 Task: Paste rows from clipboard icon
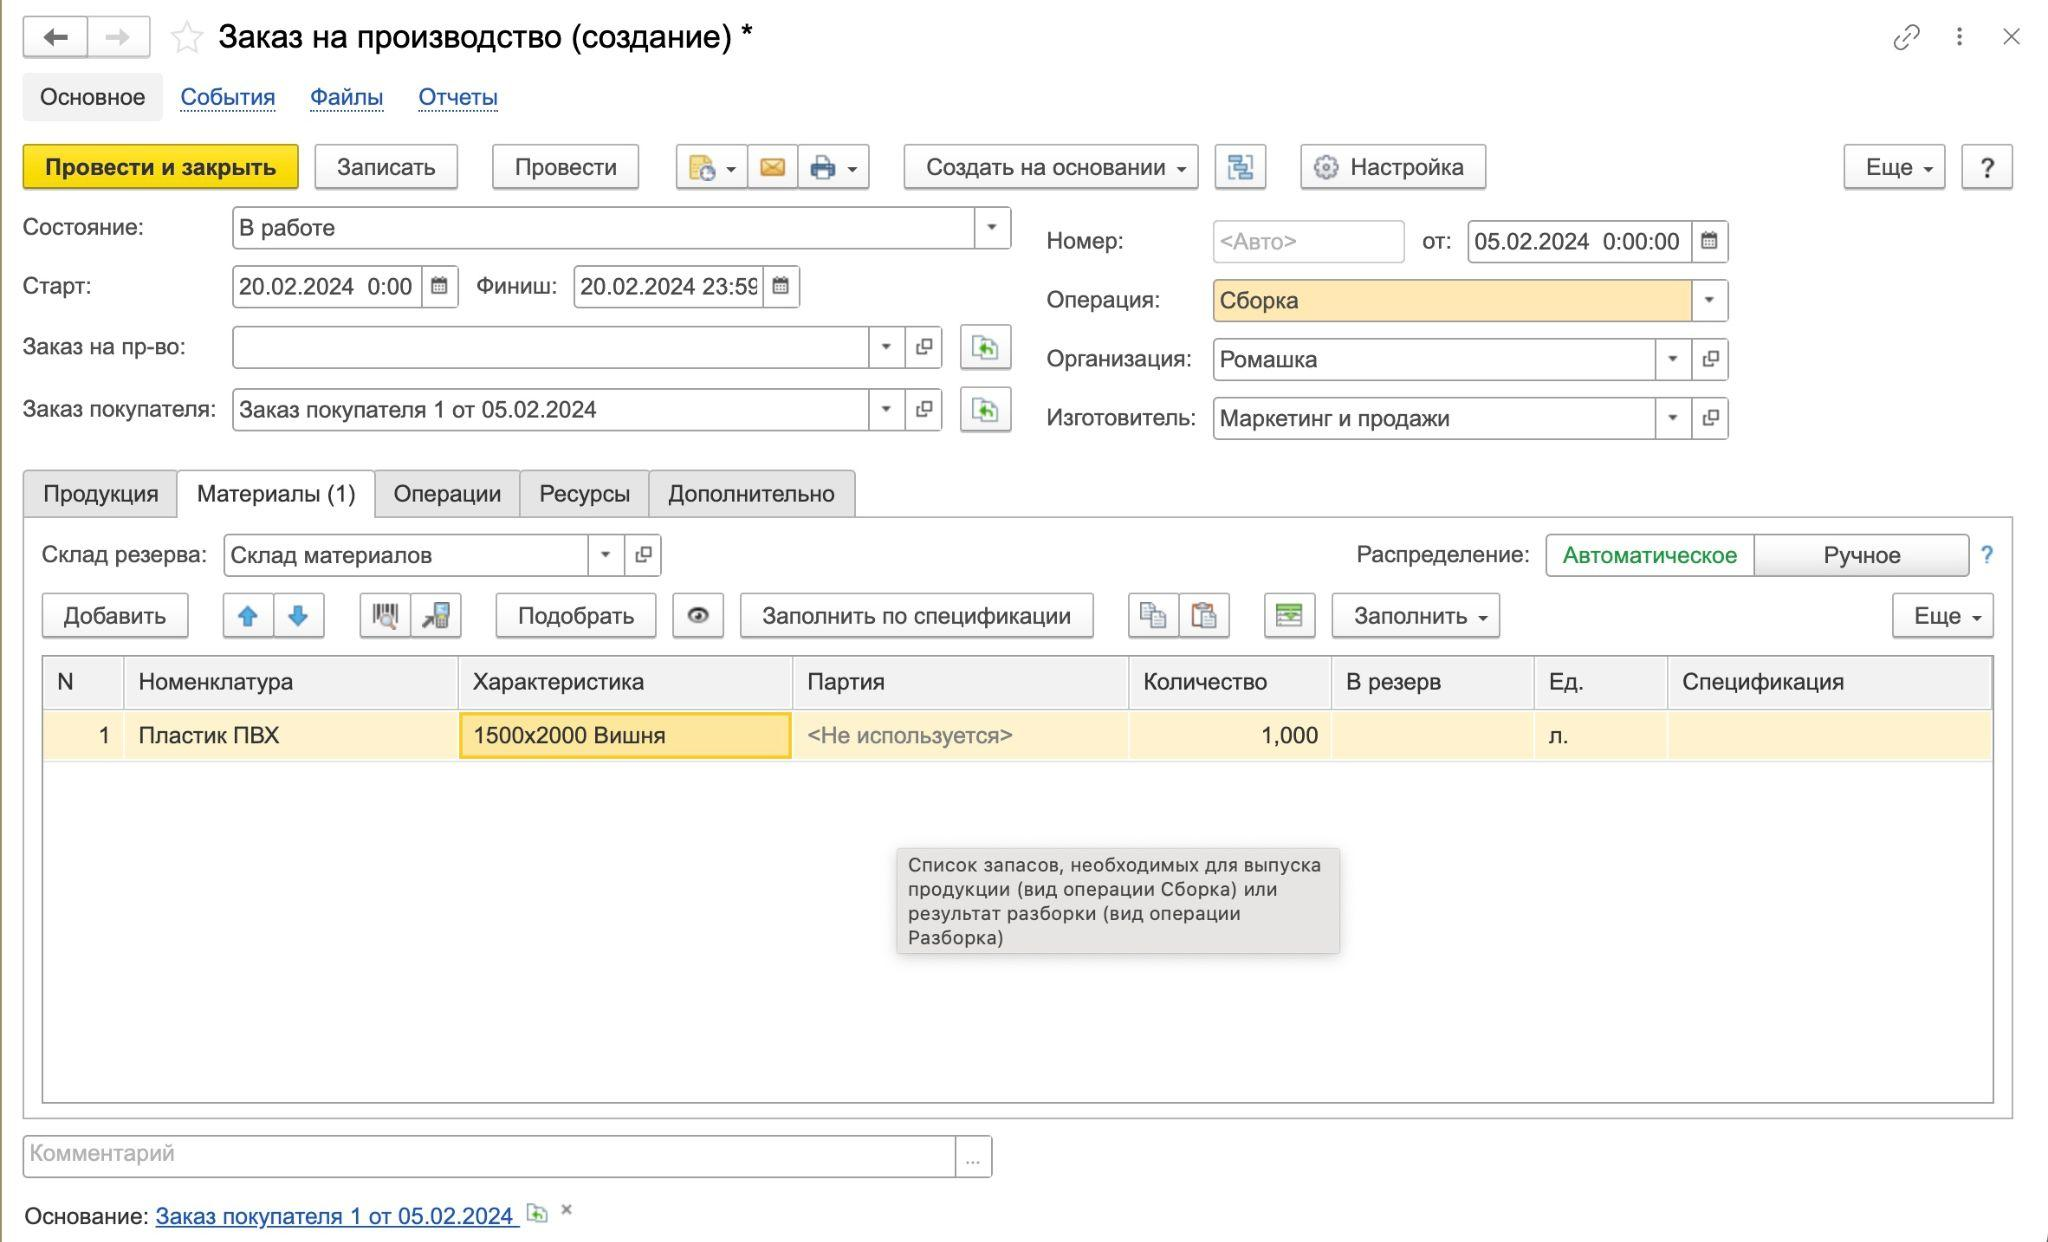[x=1204, y=616]
